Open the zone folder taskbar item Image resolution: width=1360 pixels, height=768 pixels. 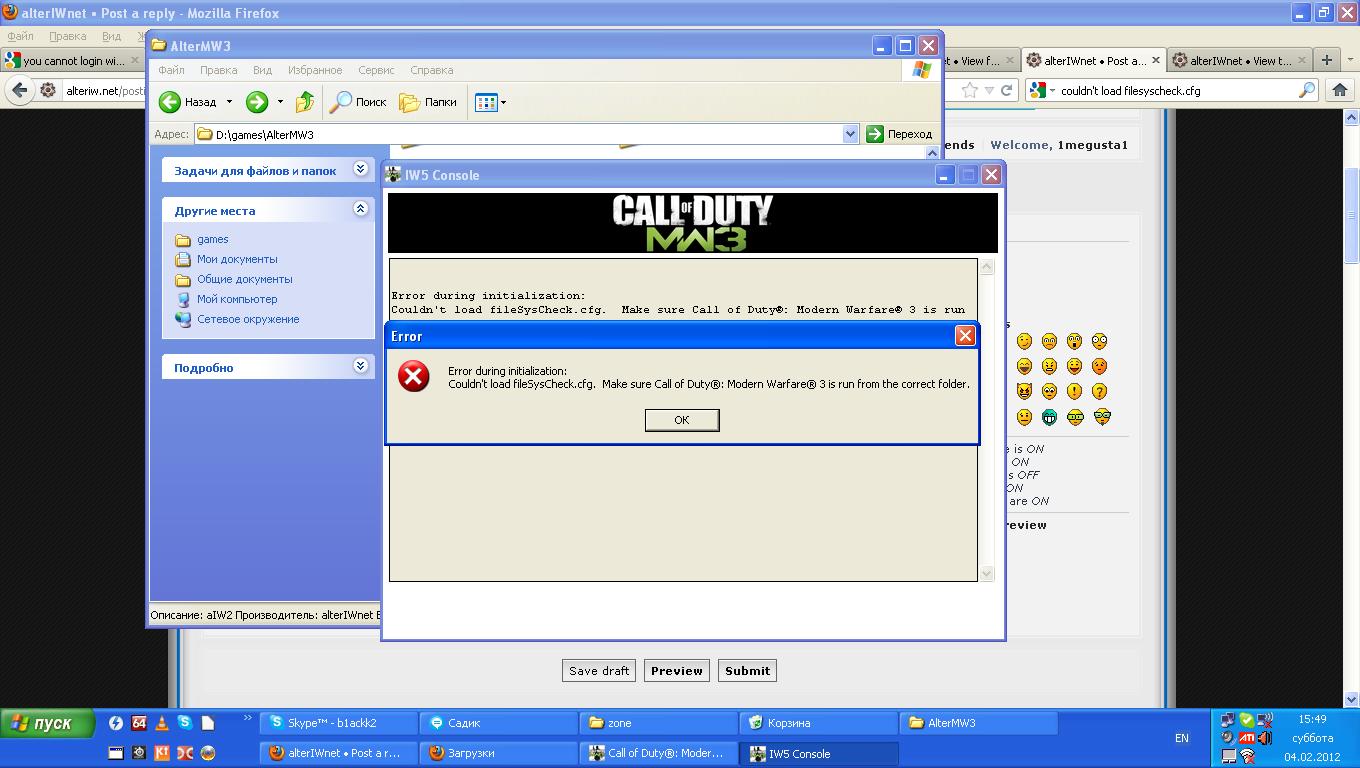658,723
